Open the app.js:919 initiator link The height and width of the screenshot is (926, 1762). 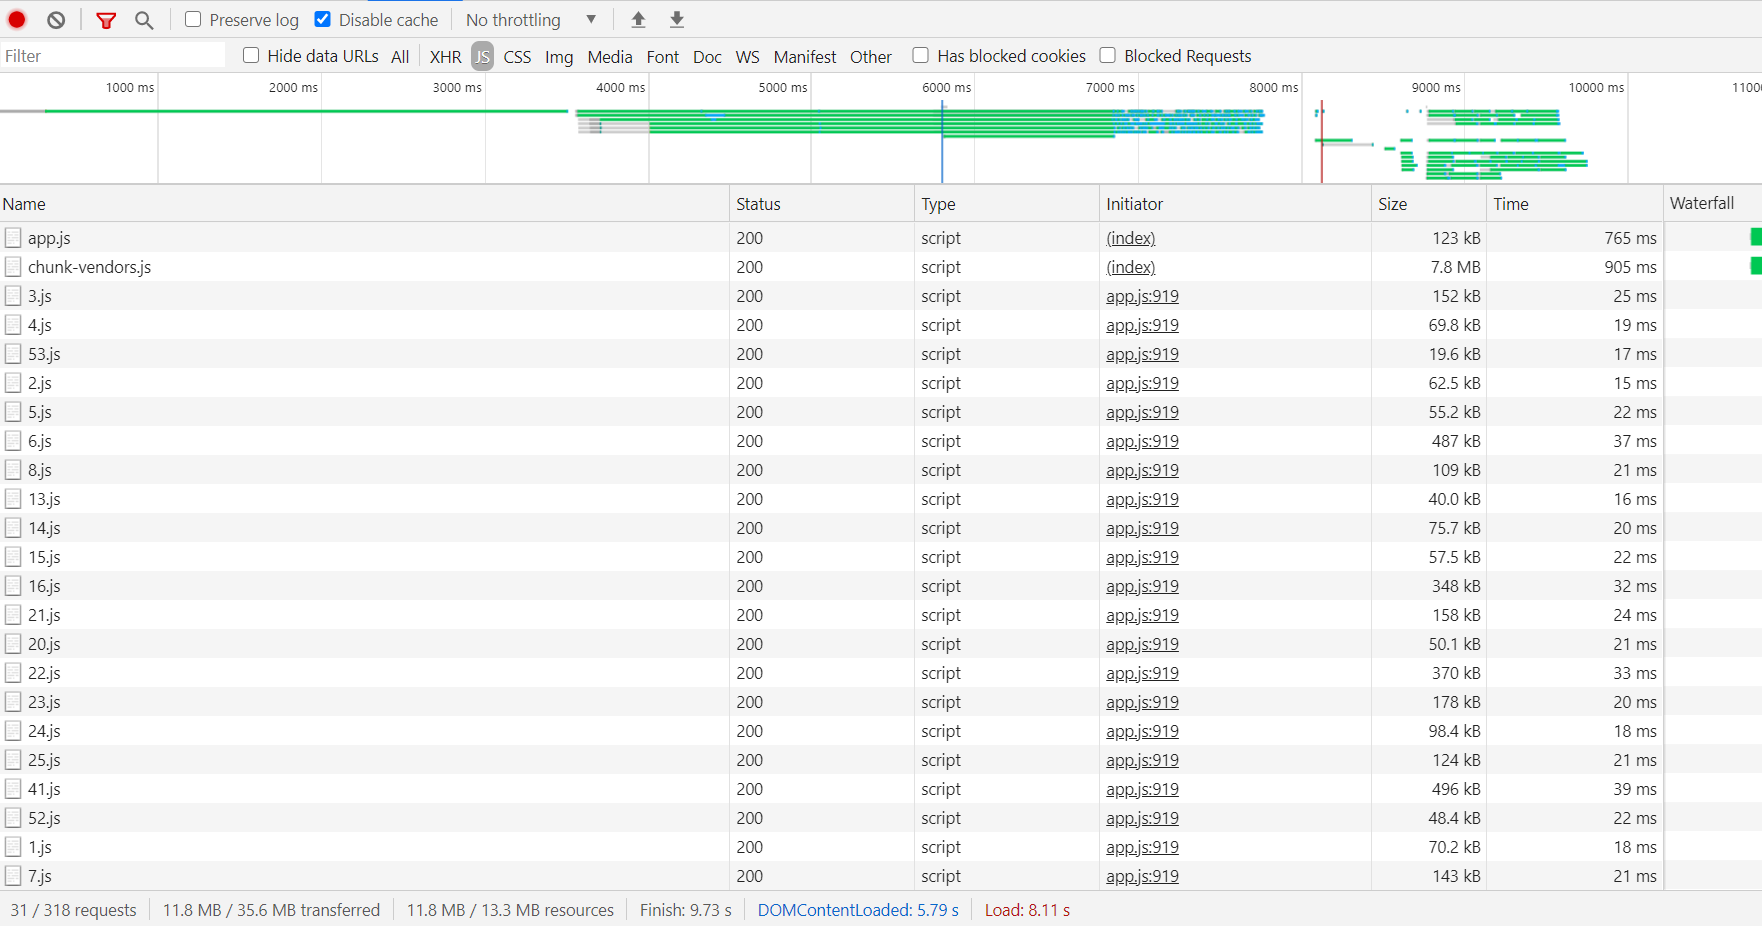[1141, 296]
